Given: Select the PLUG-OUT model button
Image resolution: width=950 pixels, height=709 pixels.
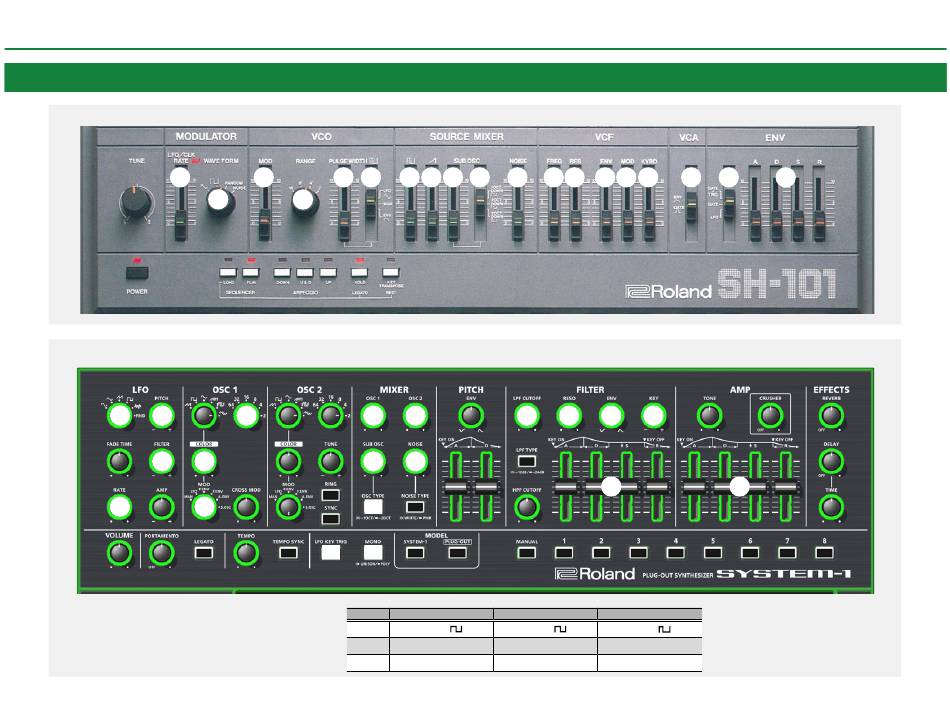Looking at the screenshot, I should (x=457, y=553).
